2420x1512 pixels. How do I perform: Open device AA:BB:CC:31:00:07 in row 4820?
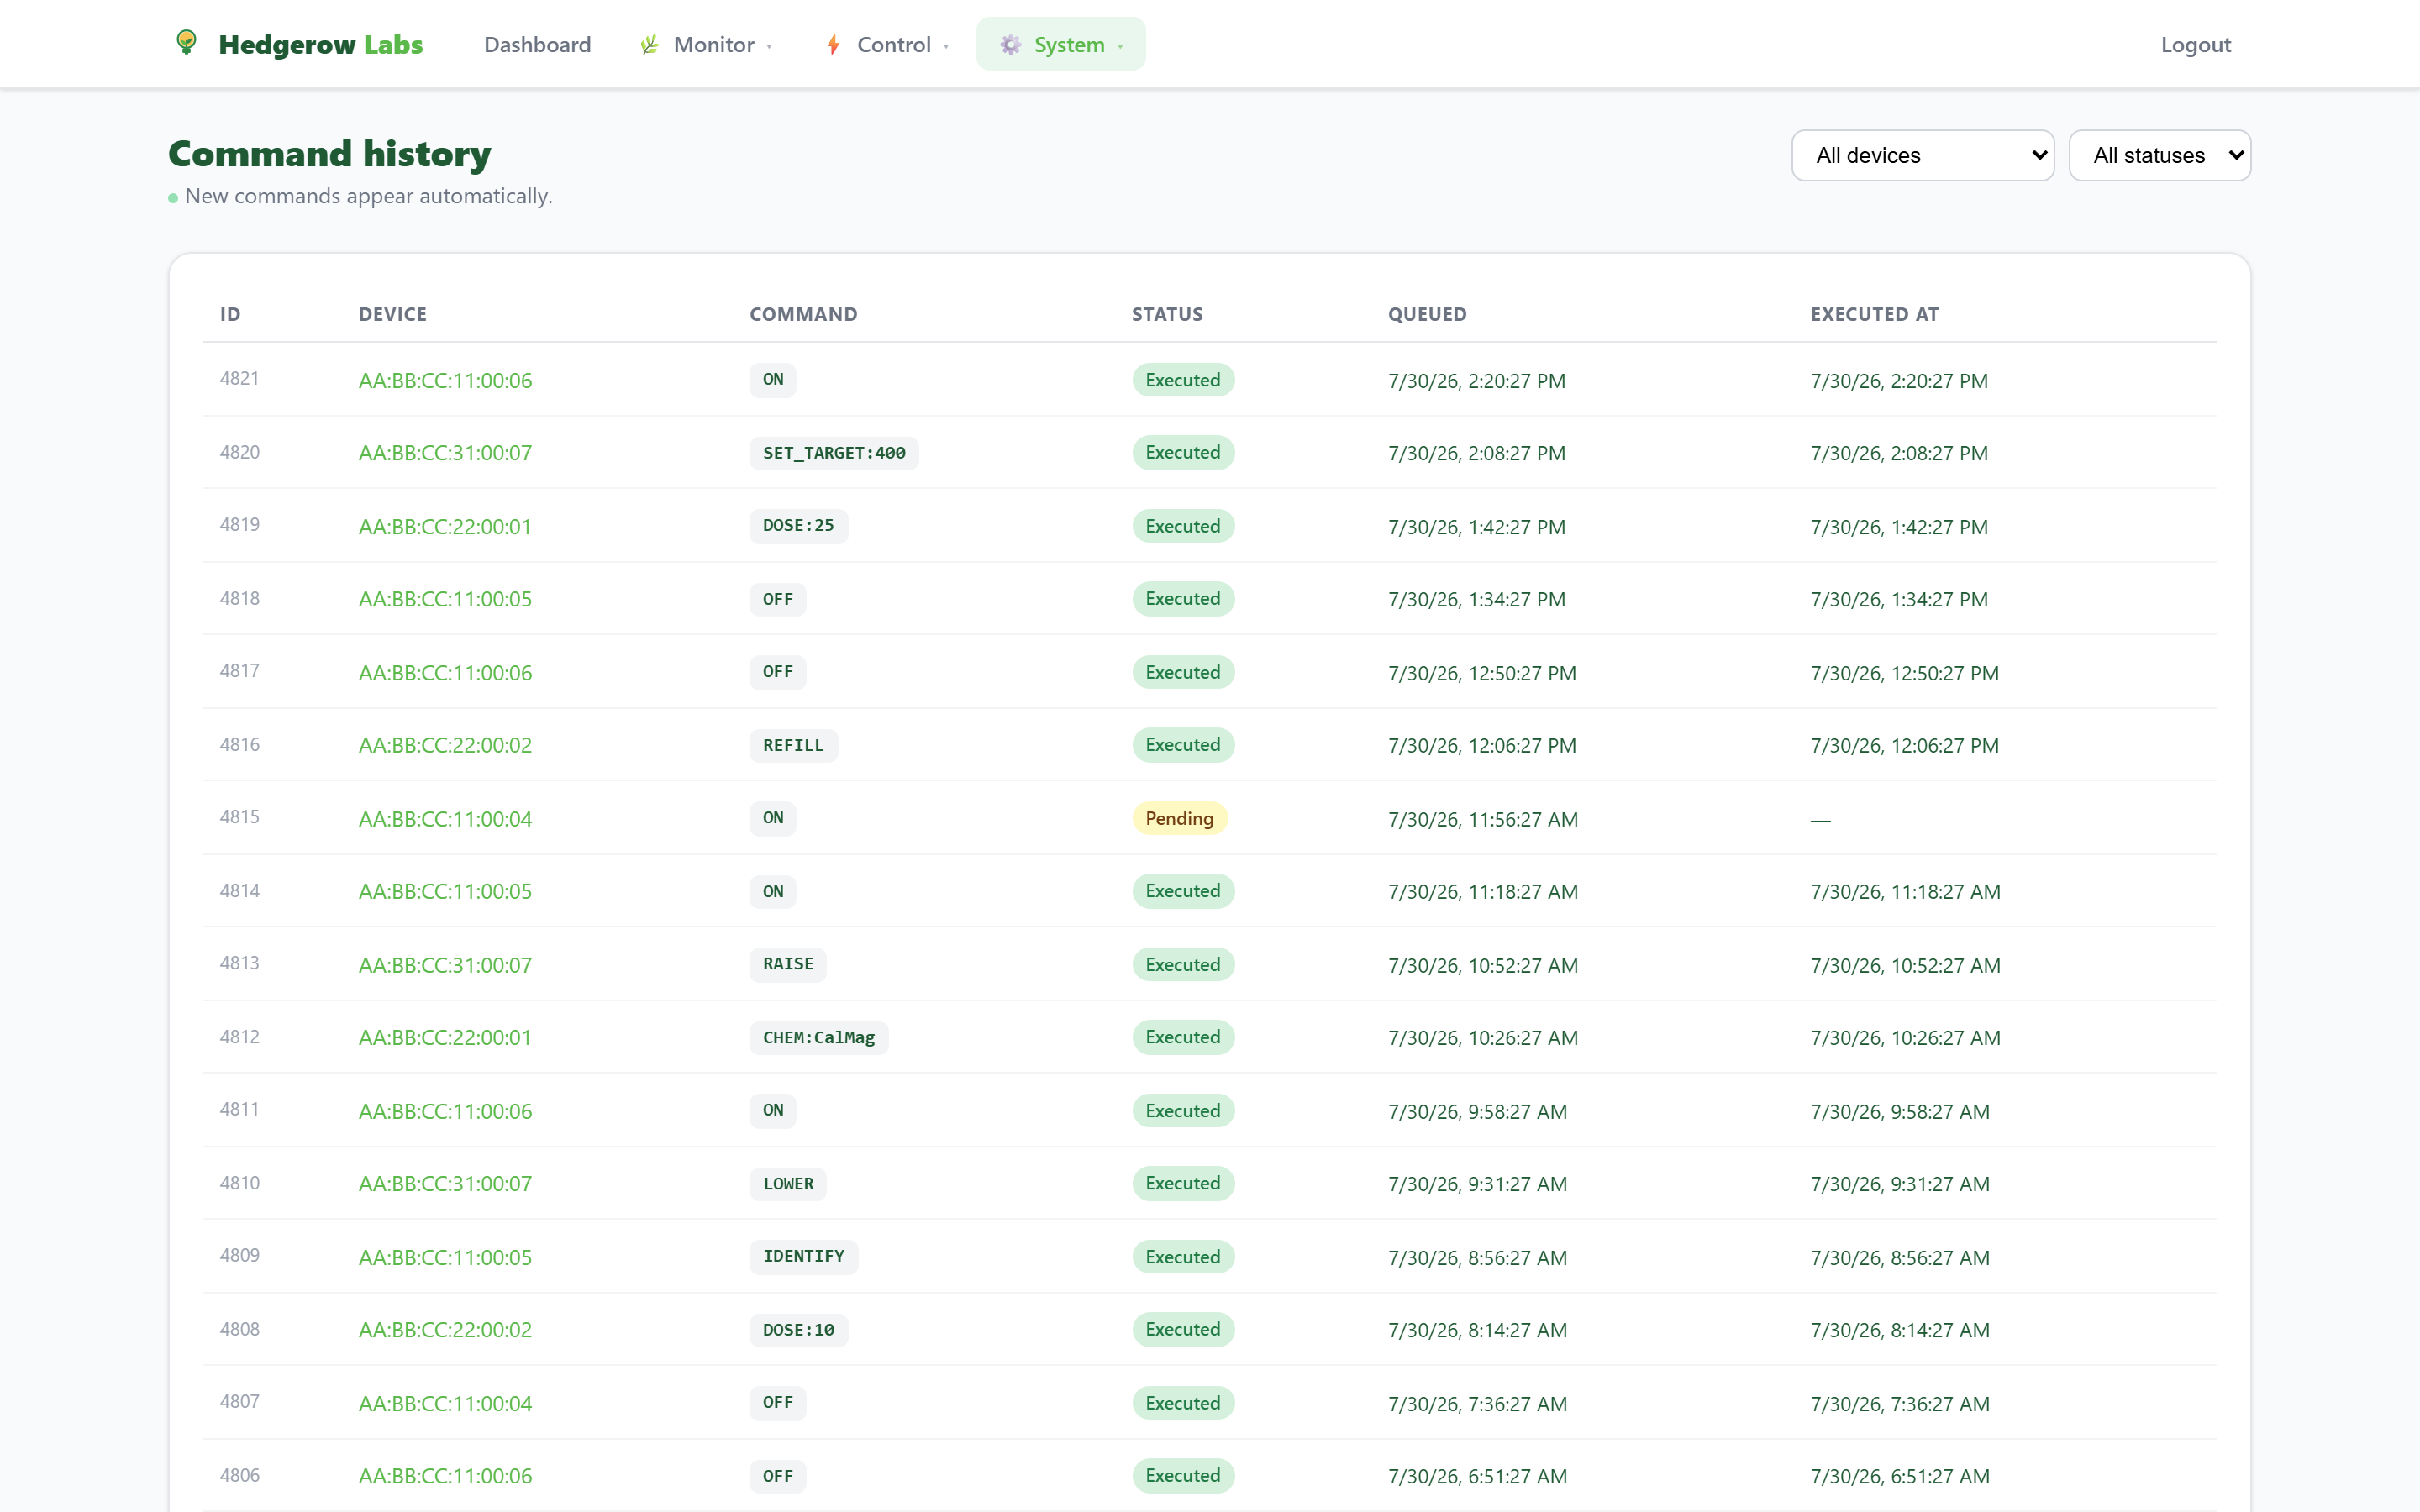pos(445,453)
